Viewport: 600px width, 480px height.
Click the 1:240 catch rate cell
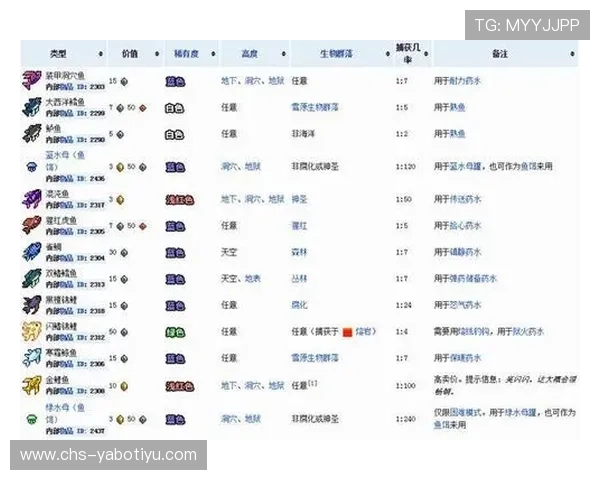click(x=406, y=419)
